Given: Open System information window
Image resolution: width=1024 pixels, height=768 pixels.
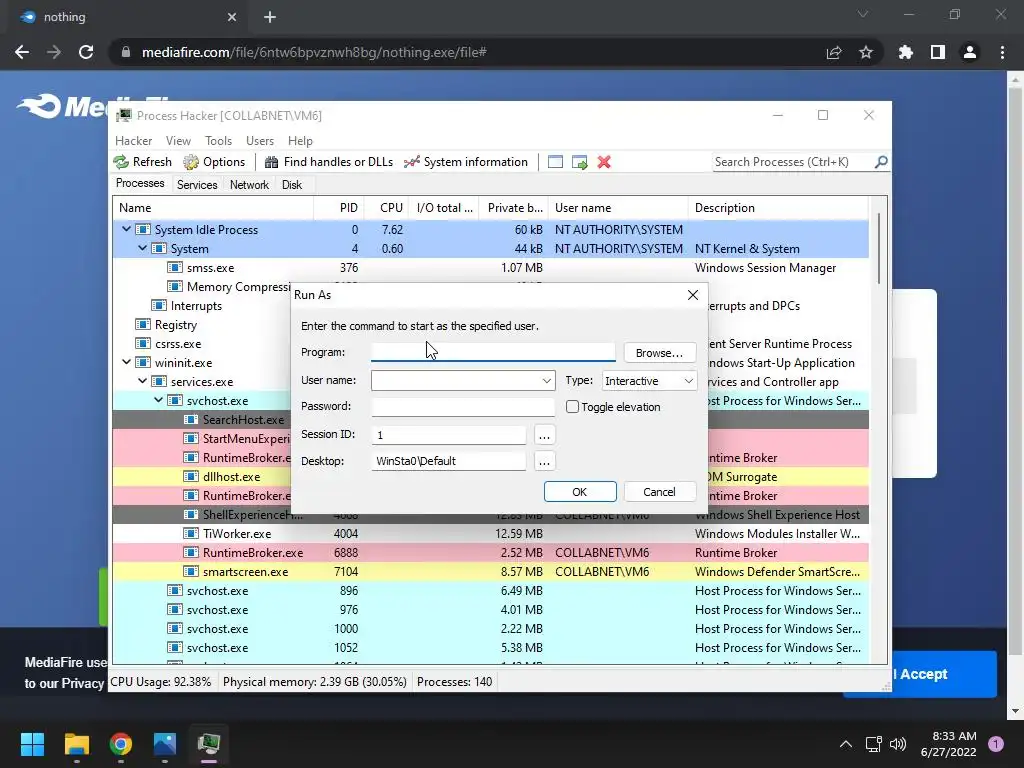Looking at the screenshot, I should (x=465, y=162).
